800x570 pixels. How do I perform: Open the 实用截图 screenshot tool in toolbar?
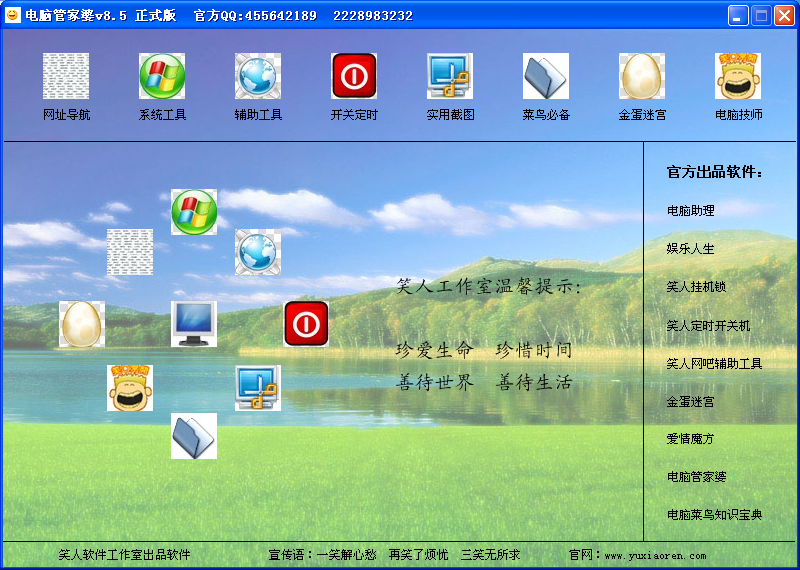click(450, 77)
